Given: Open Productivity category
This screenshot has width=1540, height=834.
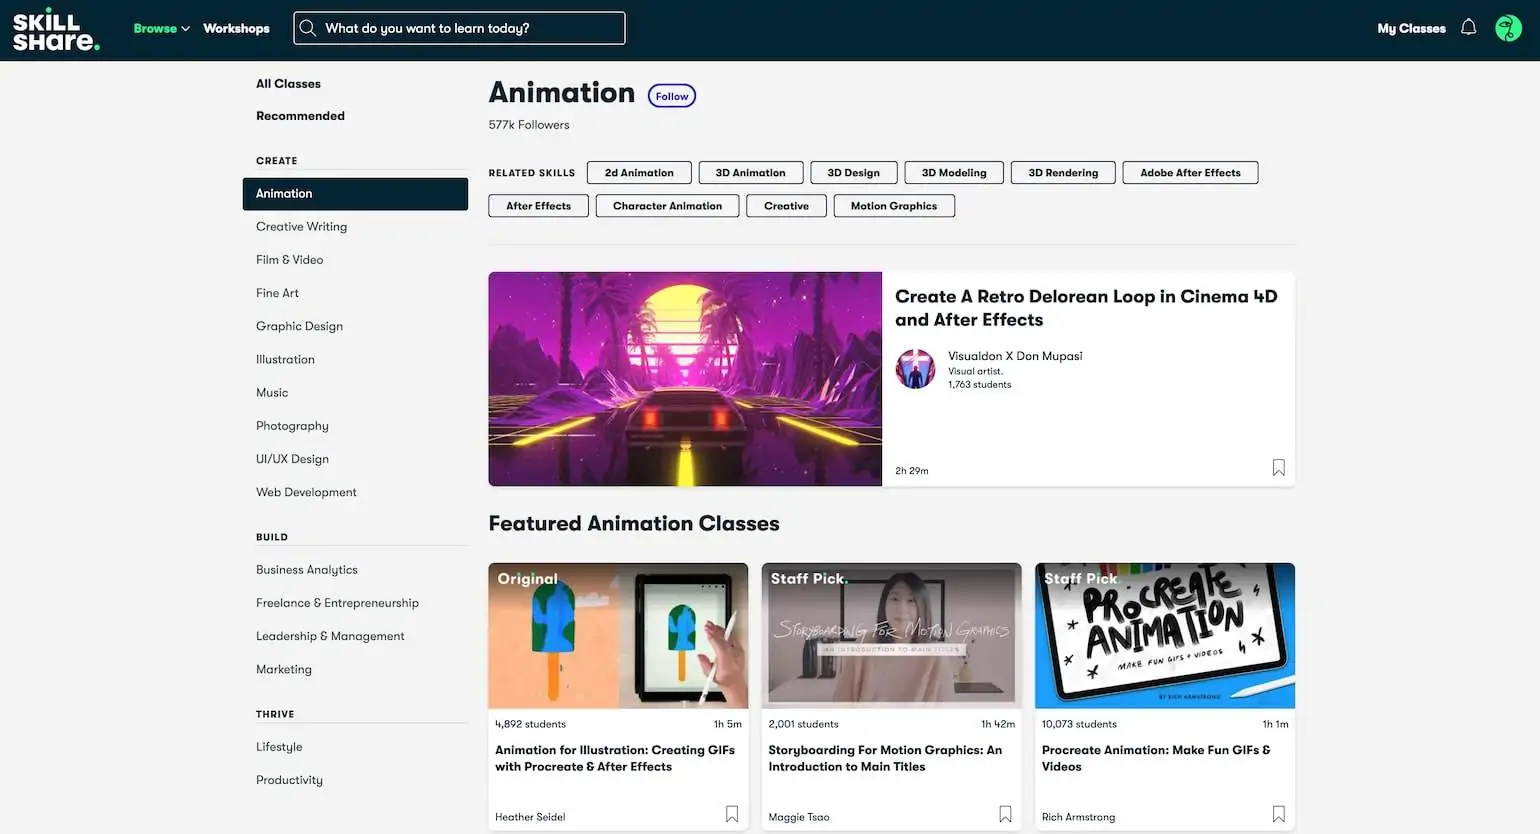Looking at the screenshot, I should [x=289, y=780].
